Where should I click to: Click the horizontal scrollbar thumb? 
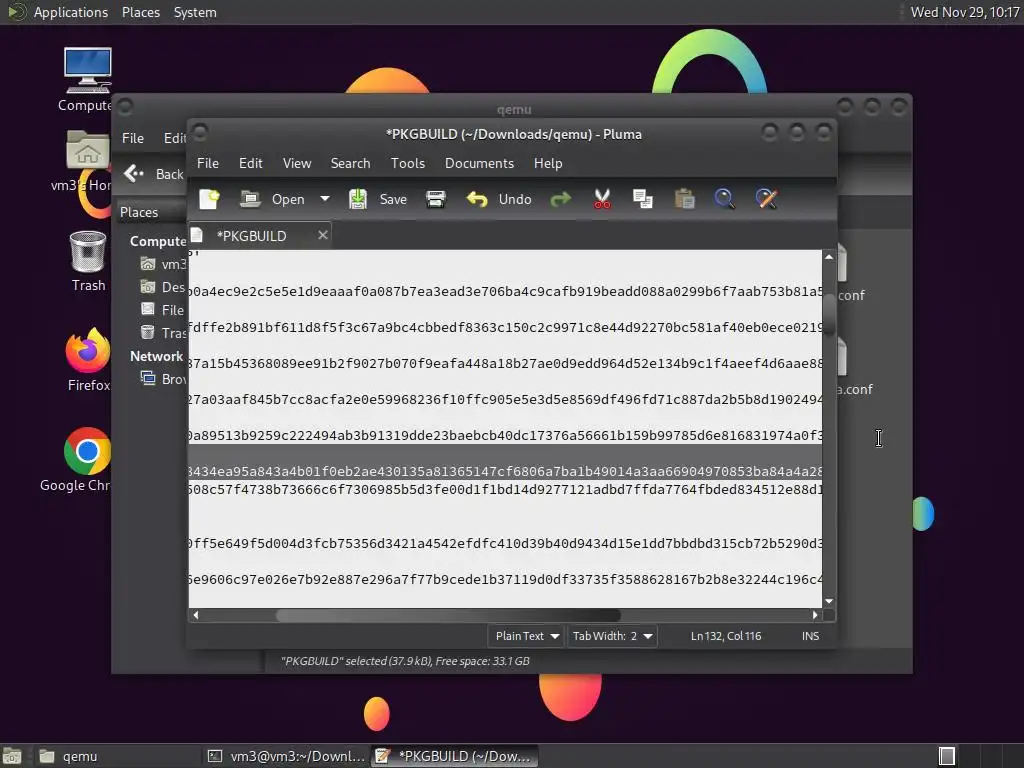click(x=448, y=615)
